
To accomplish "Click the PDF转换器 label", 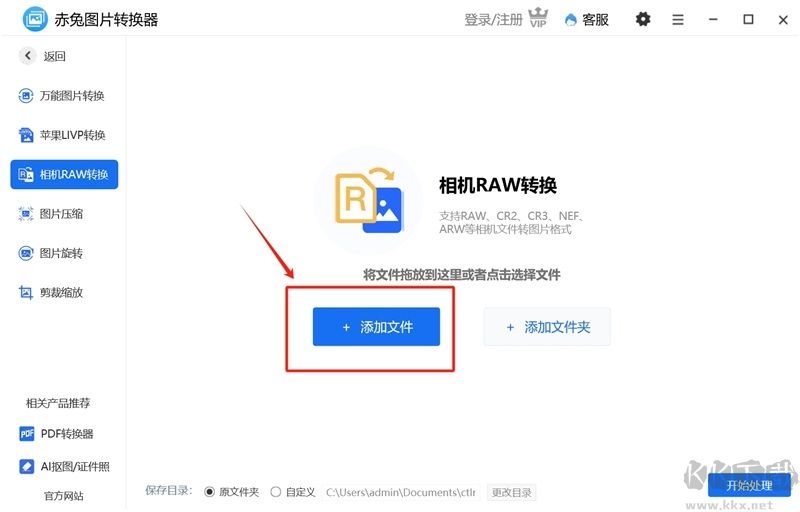I will click(67, 434).
